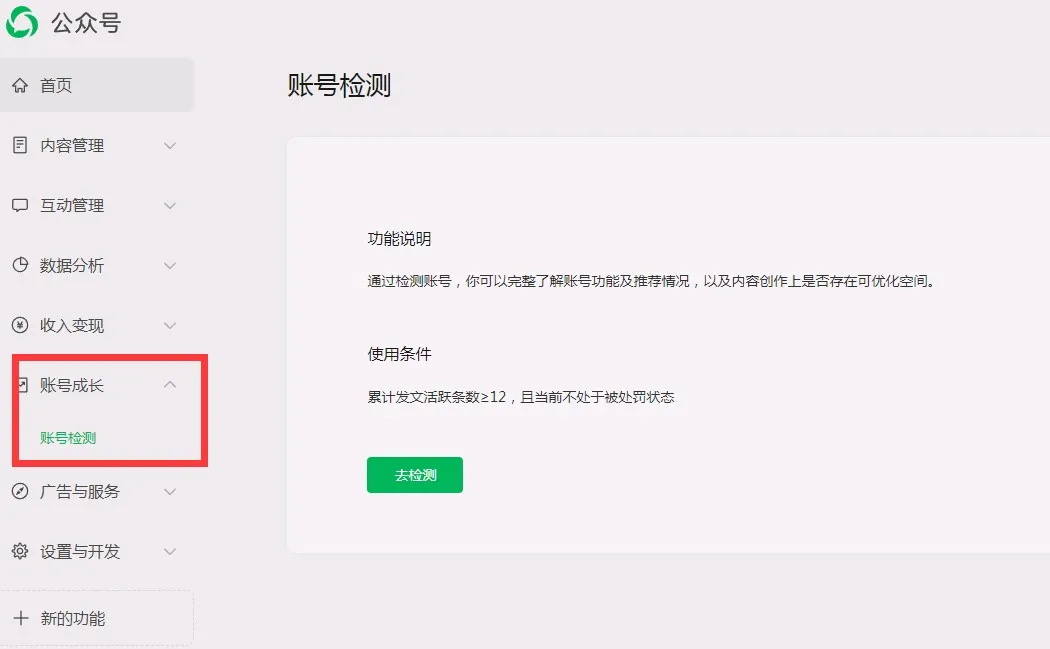Viewport: 1050px width, 649px height.
Task: Expand the 数据分析 chevron arrow
Action: [170, 266]
